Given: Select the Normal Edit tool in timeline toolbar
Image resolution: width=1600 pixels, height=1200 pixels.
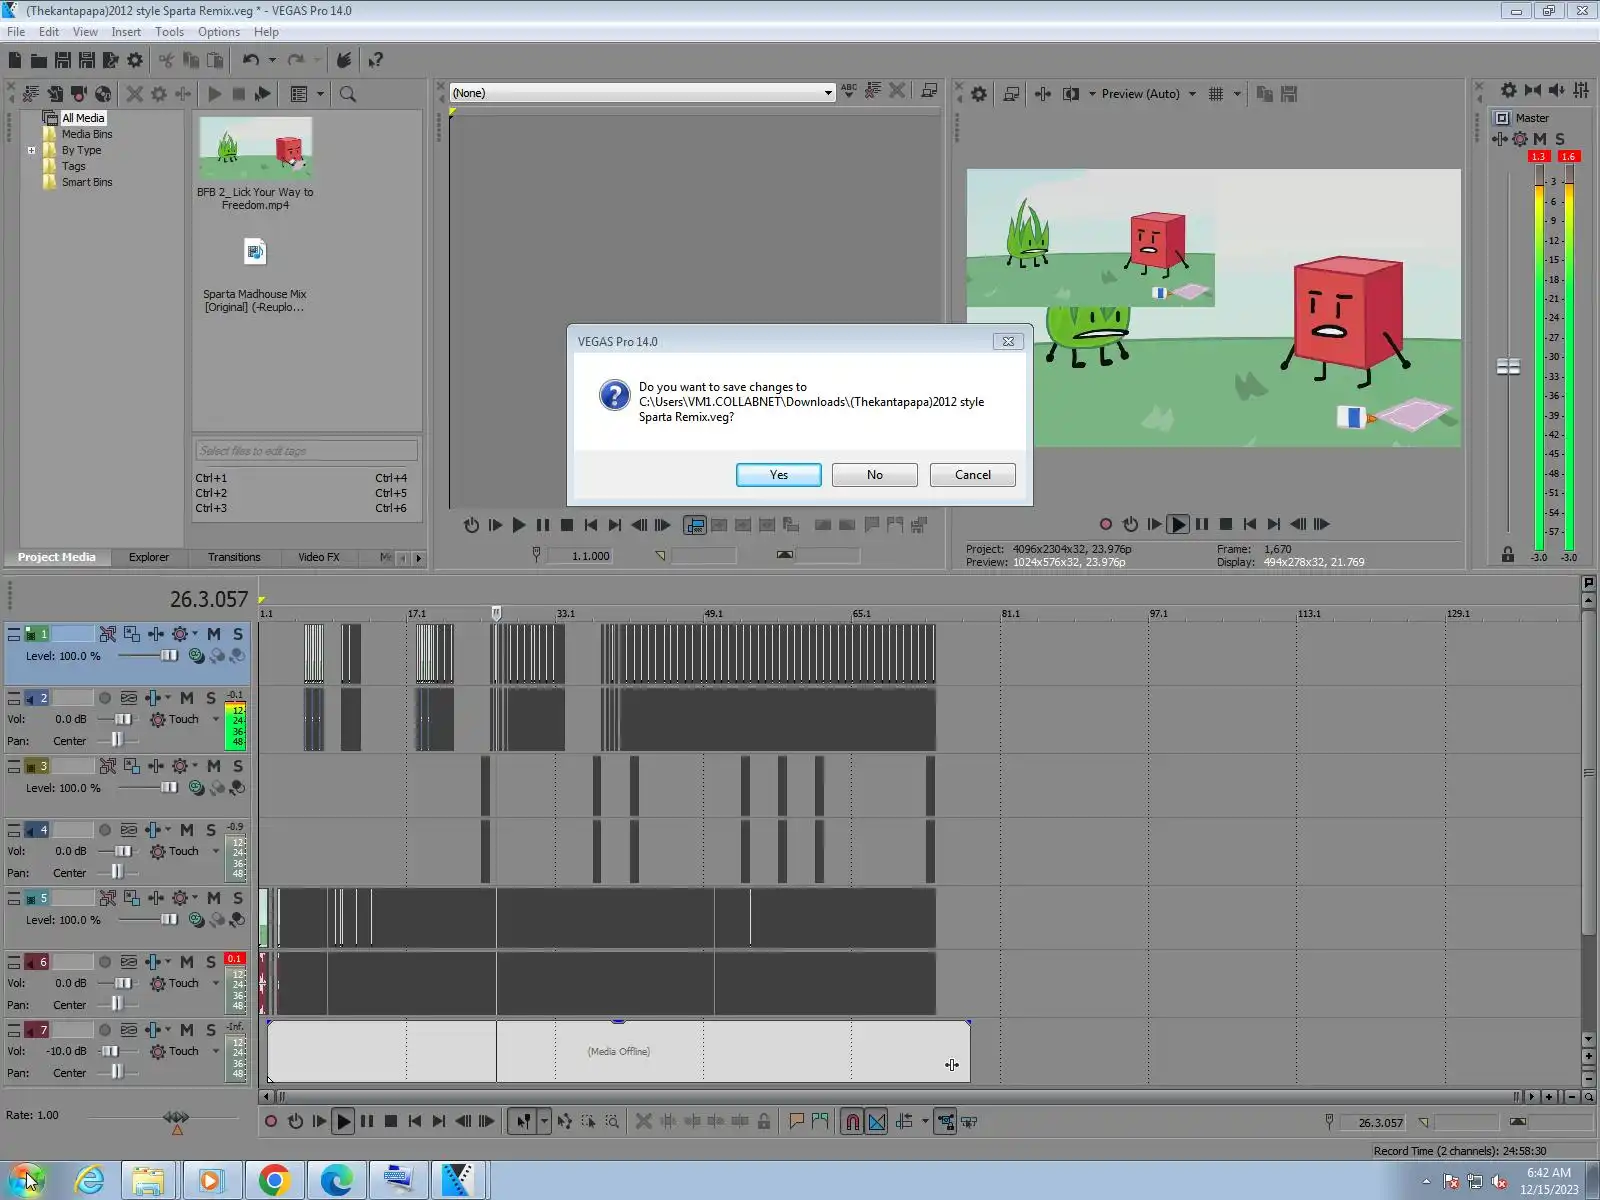Looking at the screenshot, I should point(523,1122).
